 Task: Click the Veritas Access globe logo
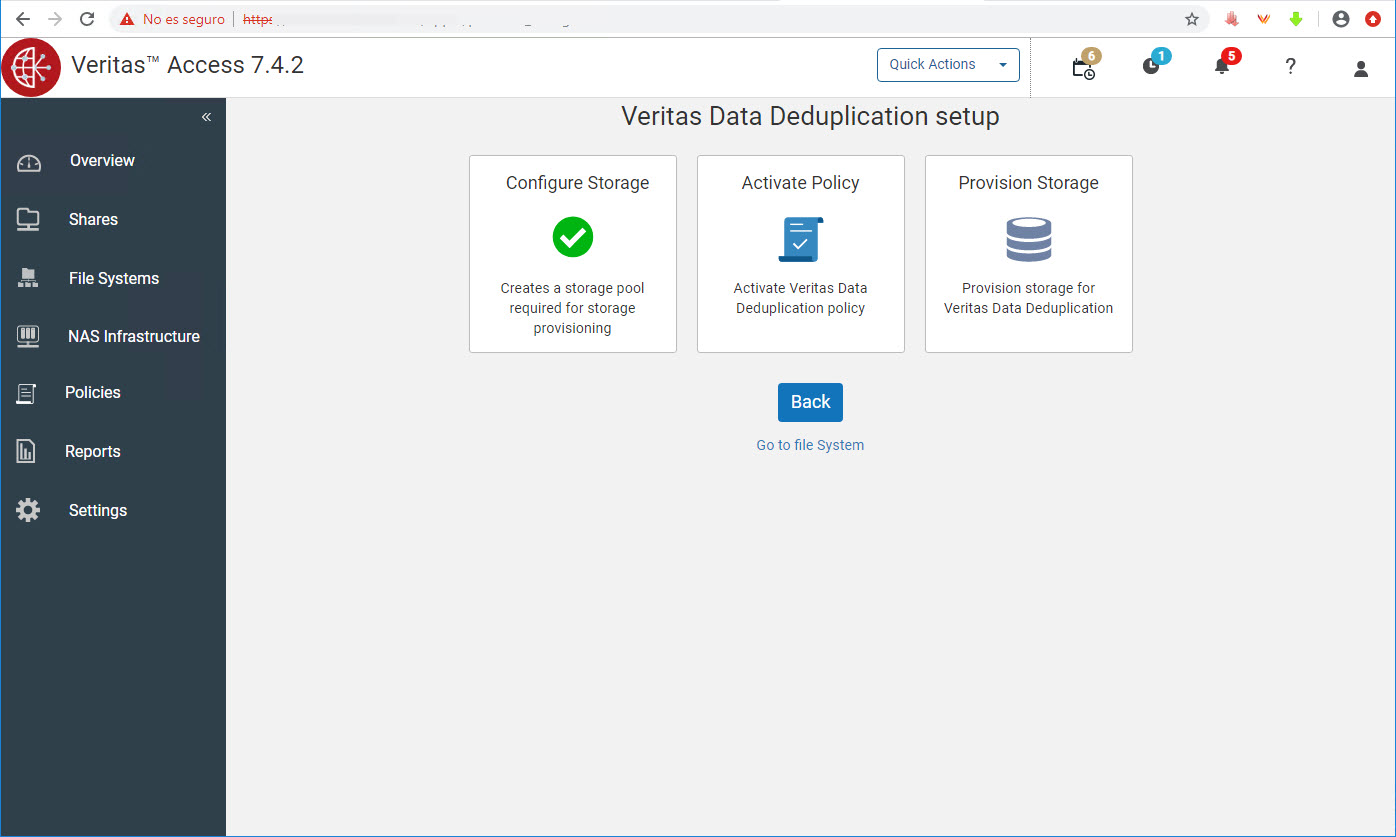(x=31, y=67)
